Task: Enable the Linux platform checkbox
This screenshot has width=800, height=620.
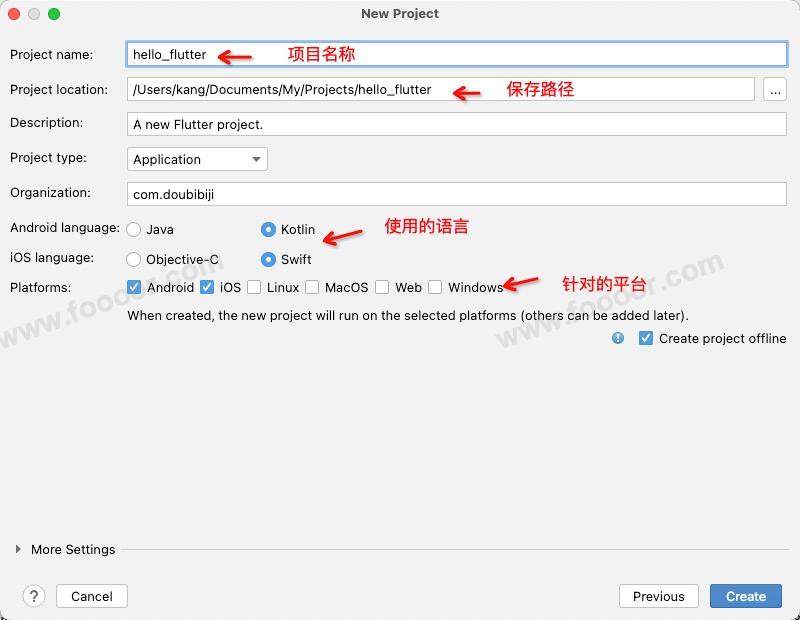Action: (254, 287)
